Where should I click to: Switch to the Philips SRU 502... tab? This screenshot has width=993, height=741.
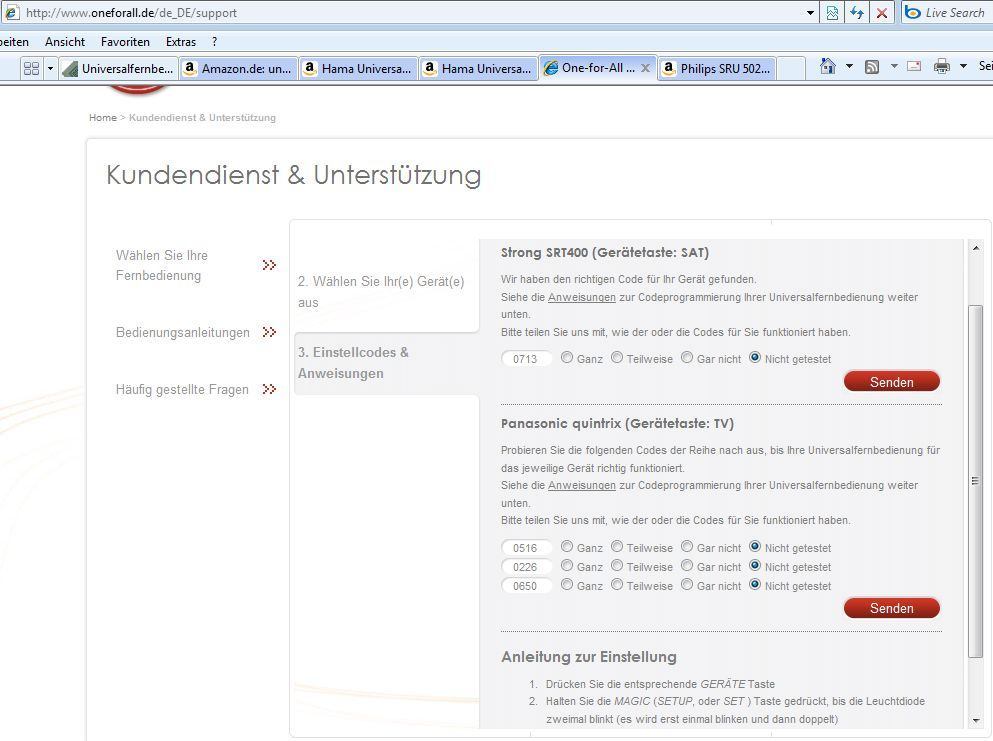click(717, 68)
